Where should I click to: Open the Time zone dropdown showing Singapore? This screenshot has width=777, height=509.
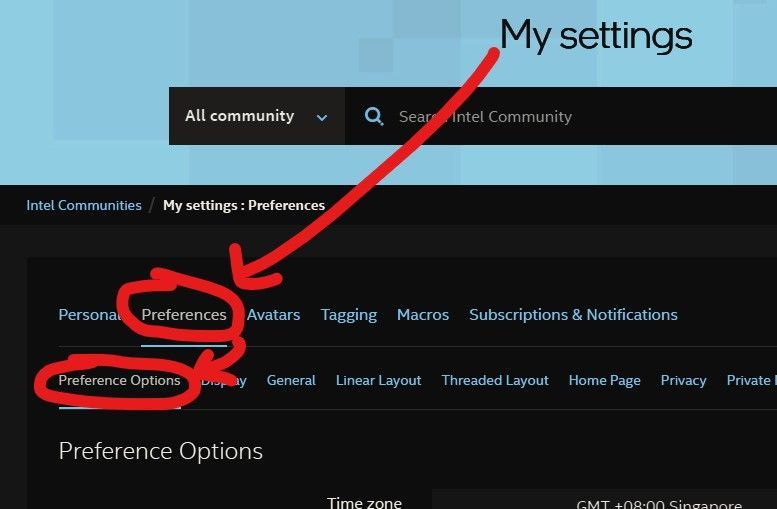tap(605, 502)
